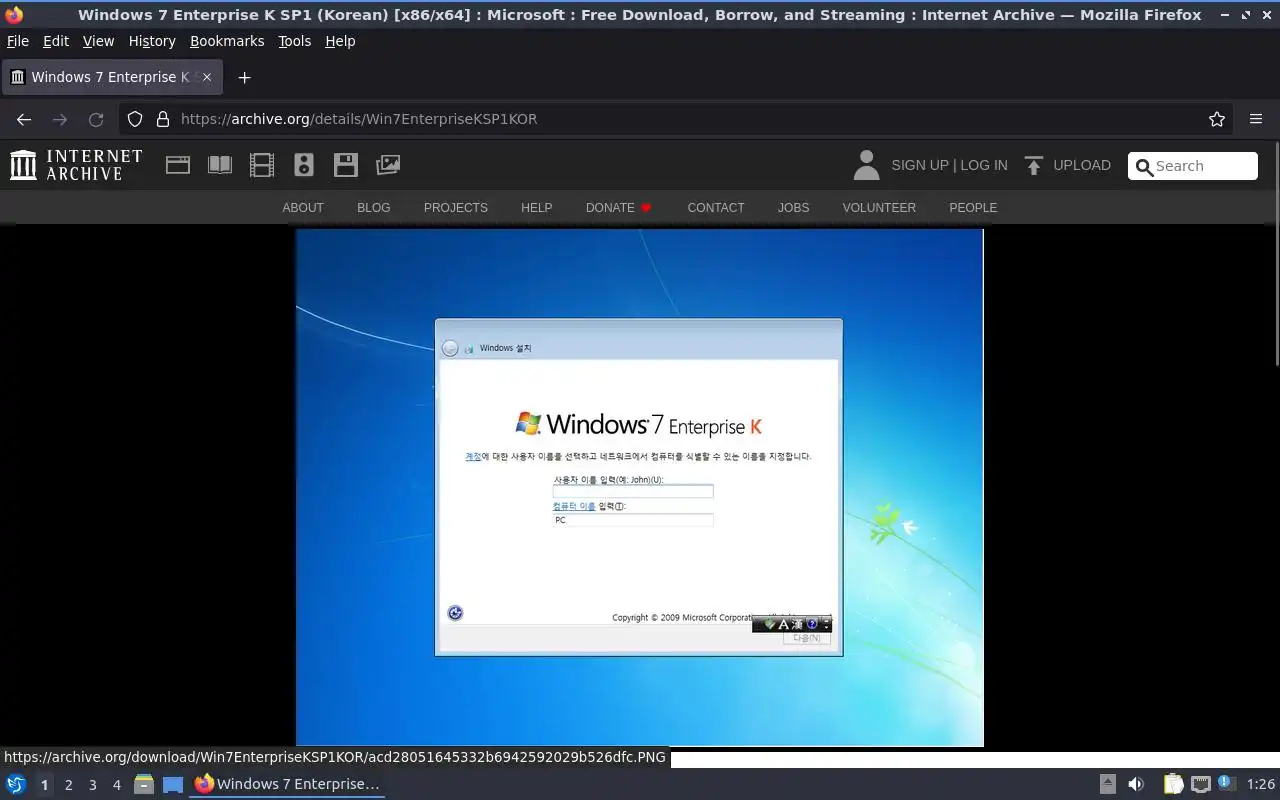1280x800 pixels.
Task: Open Firefox application hamburger menu
Action: pos(1256,119)
